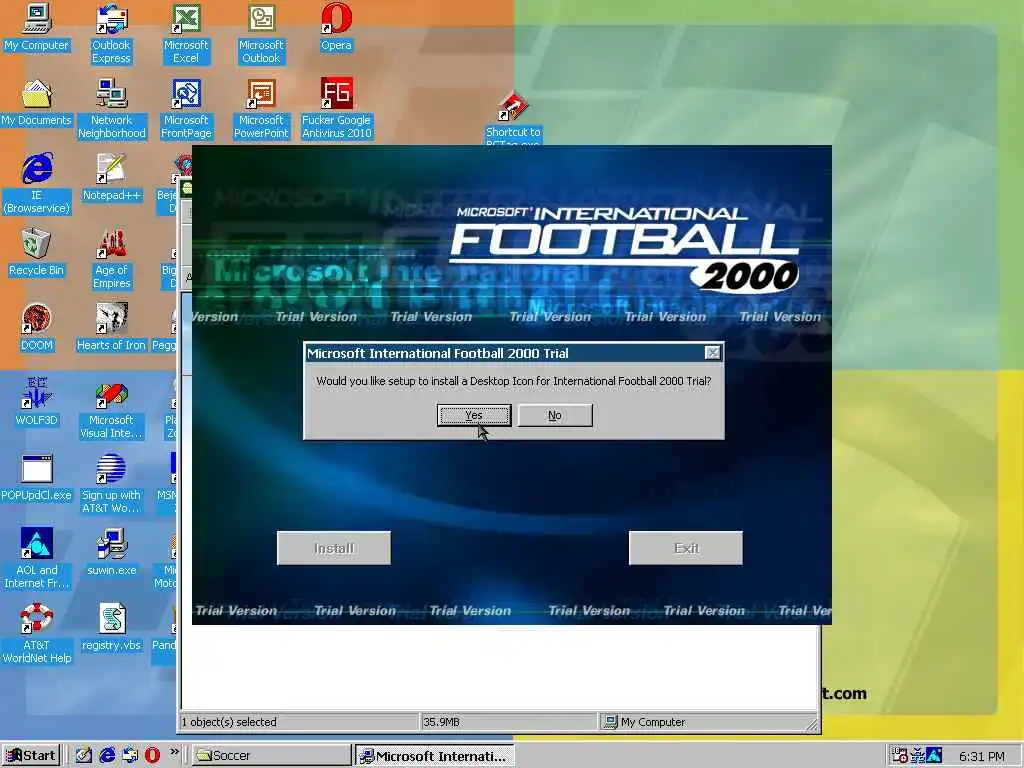Launch Microsoft PowerPoint shortcut
Image resolution: width=1024 pixels, height=768 pixels.
[261, 108]
